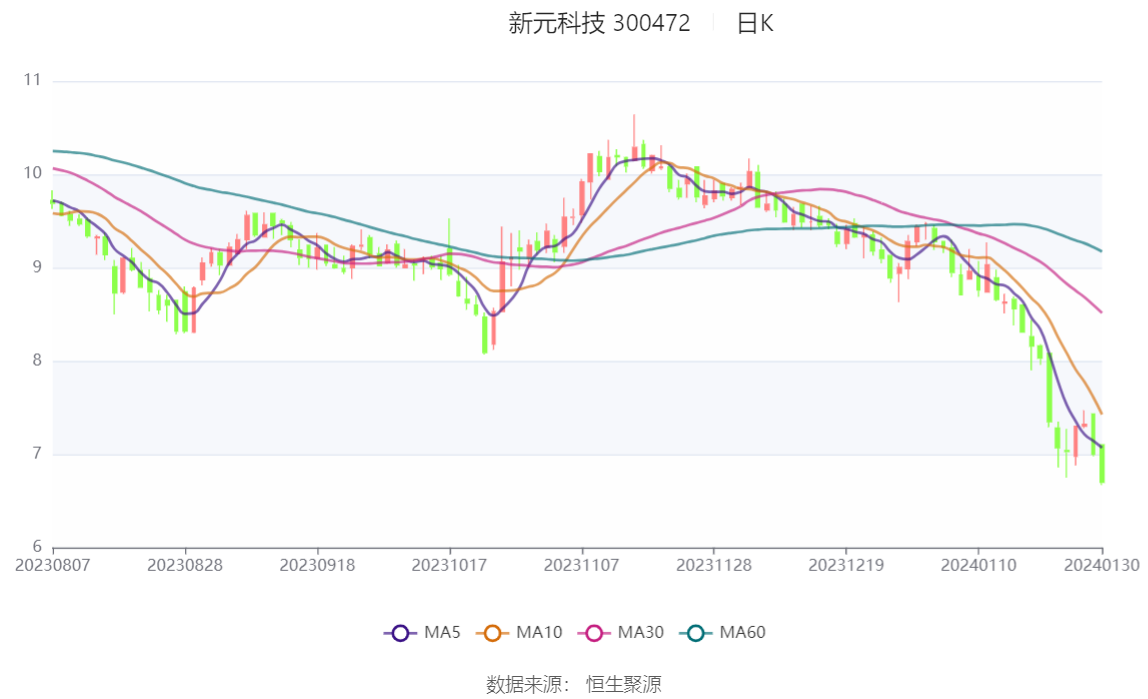Viewport: 1148px width, 699px height.
Task: Select the 20231128 date axis label
Action: coord(714,565)
